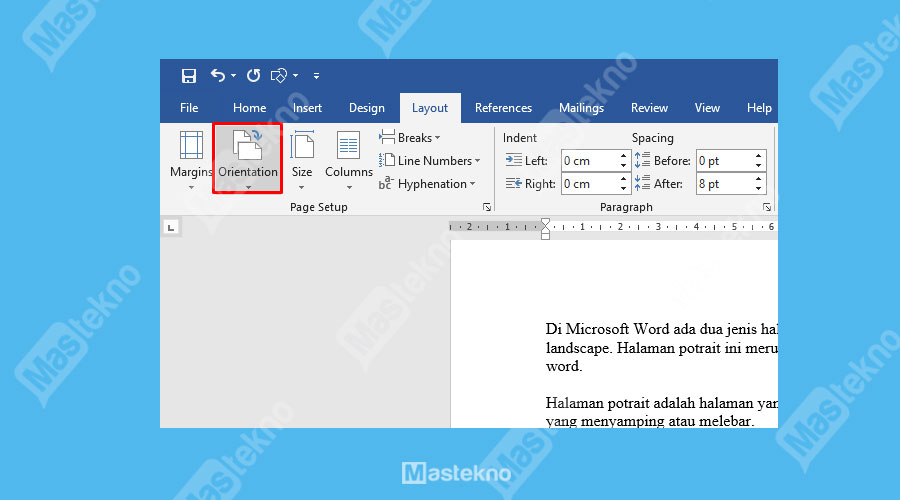Click the Redo/Repeat icon
Image resolution: width=900 pixels, height=500 pixels.
pos(253,75)
